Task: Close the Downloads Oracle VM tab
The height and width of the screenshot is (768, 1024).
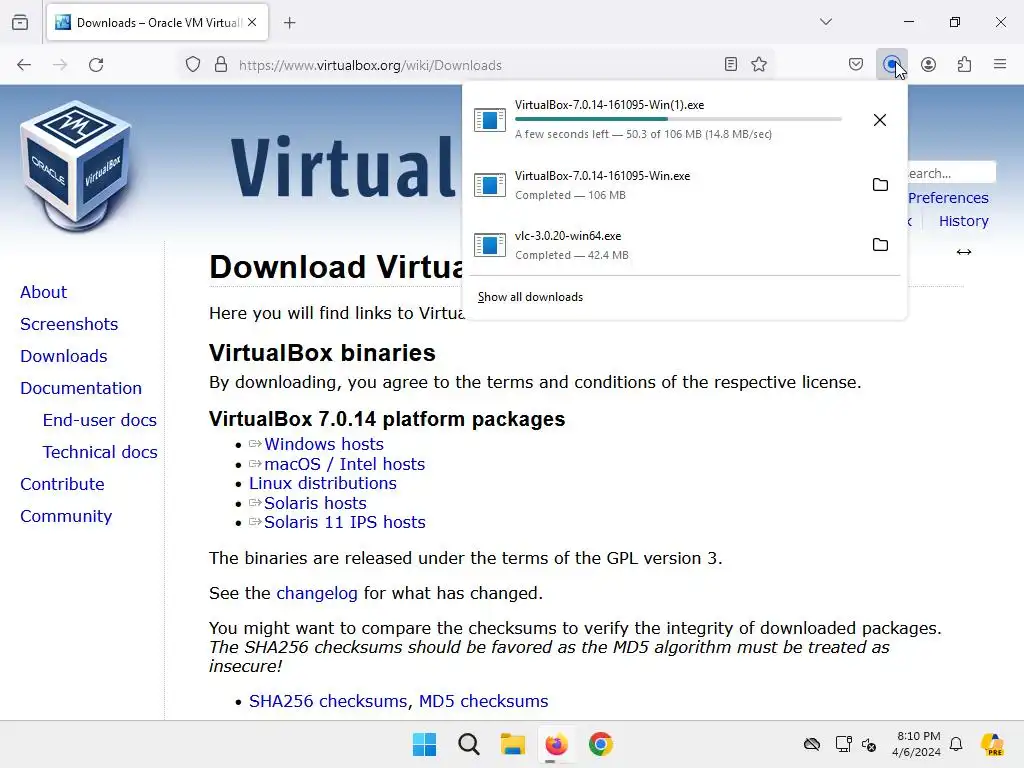Action: [252, 22]
